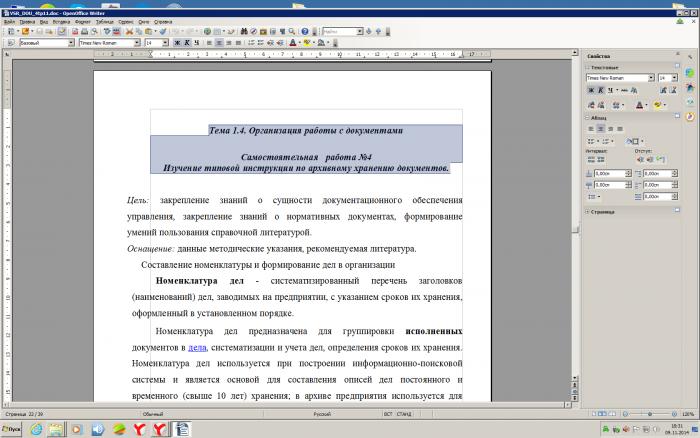Click the Print icon in toolbar
Image resolution: width=700 pixels, height=438 pixels.
84,32
